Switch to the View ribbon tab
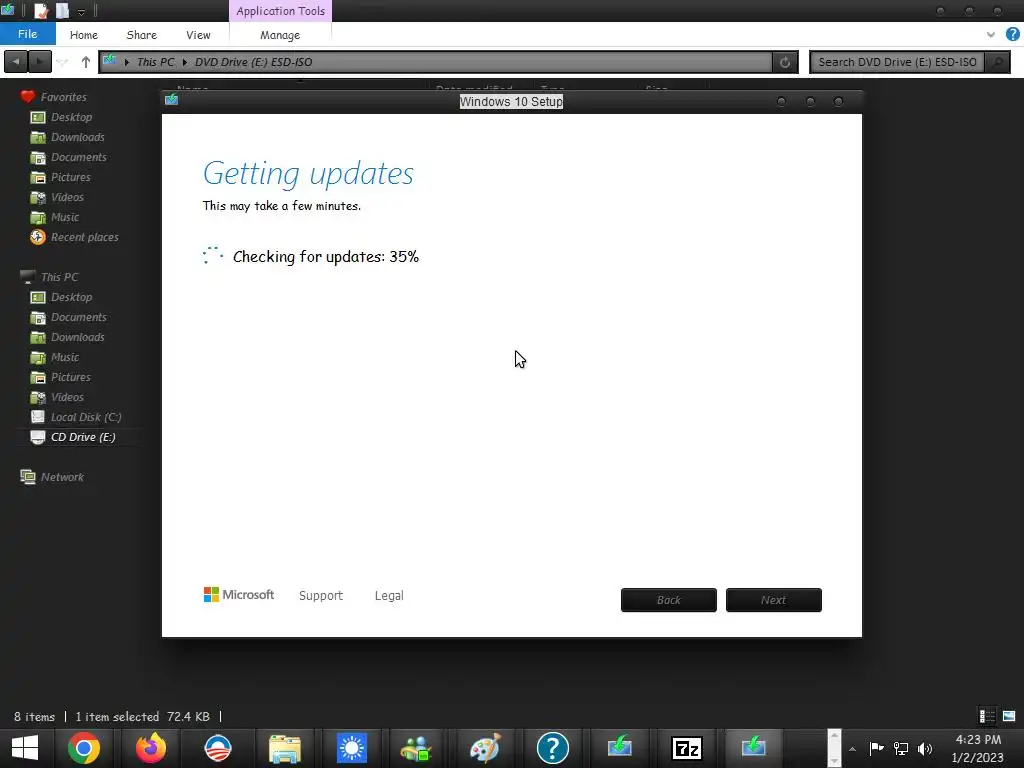The height and width of the screenshot is (768, 1024). [198, 35]
